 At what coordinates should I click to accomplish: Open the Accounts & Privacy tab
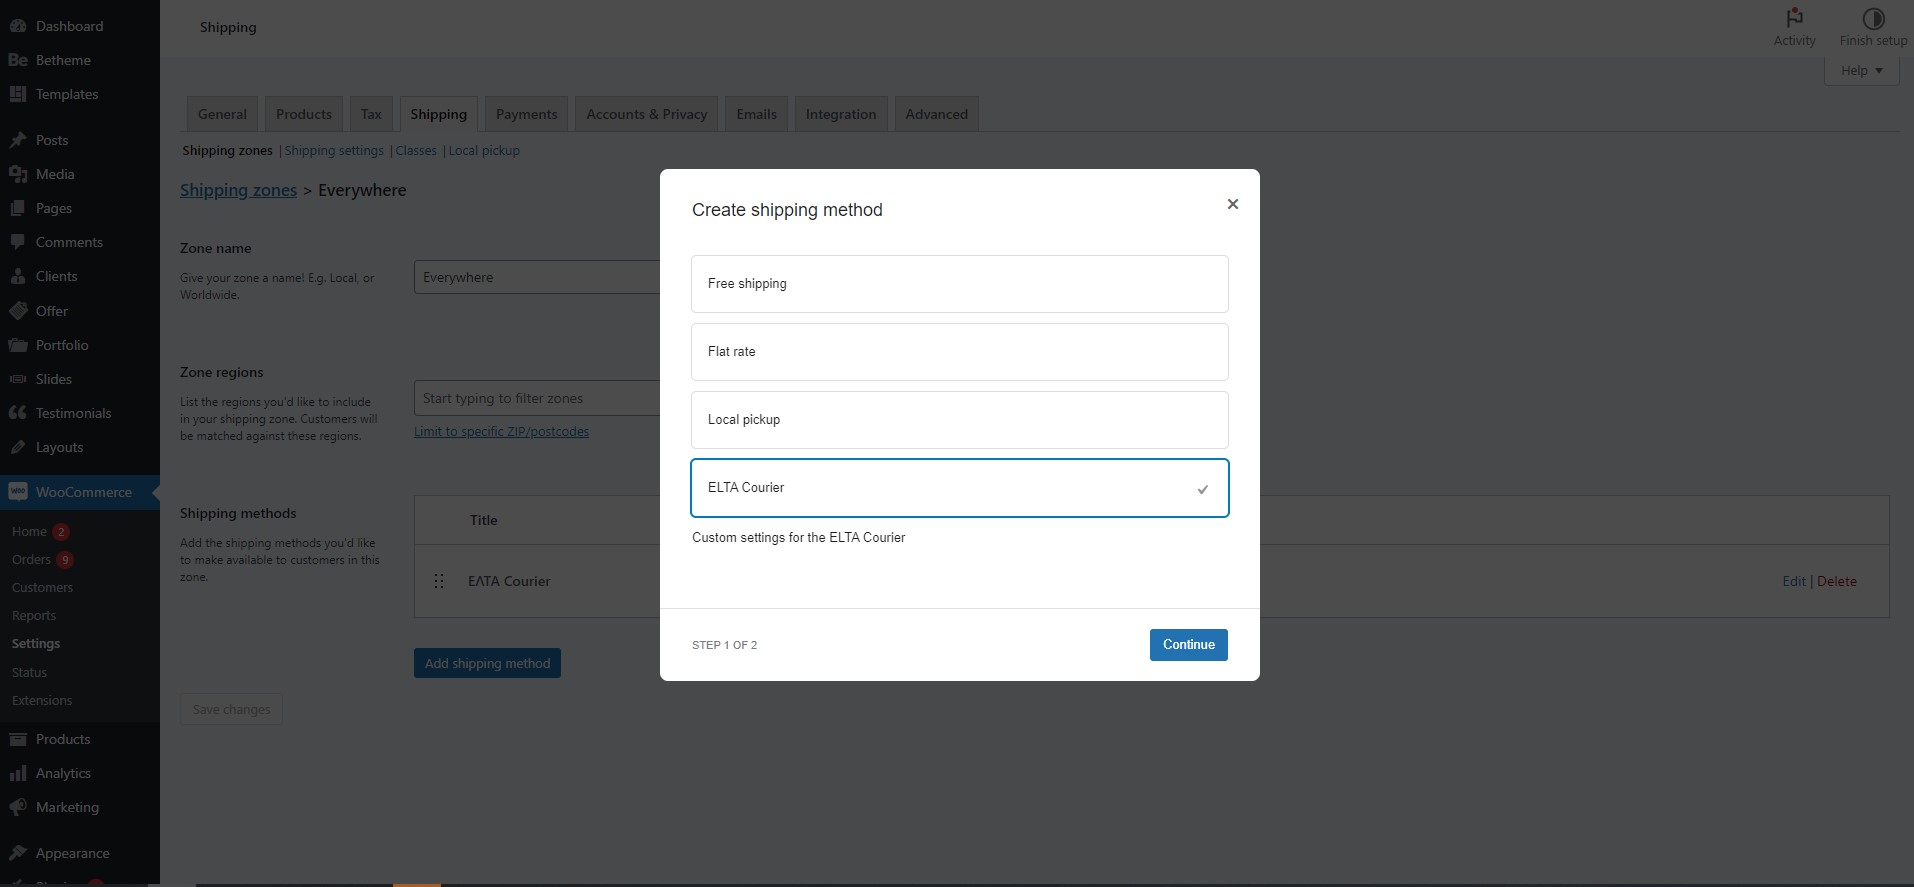(646, 114)
